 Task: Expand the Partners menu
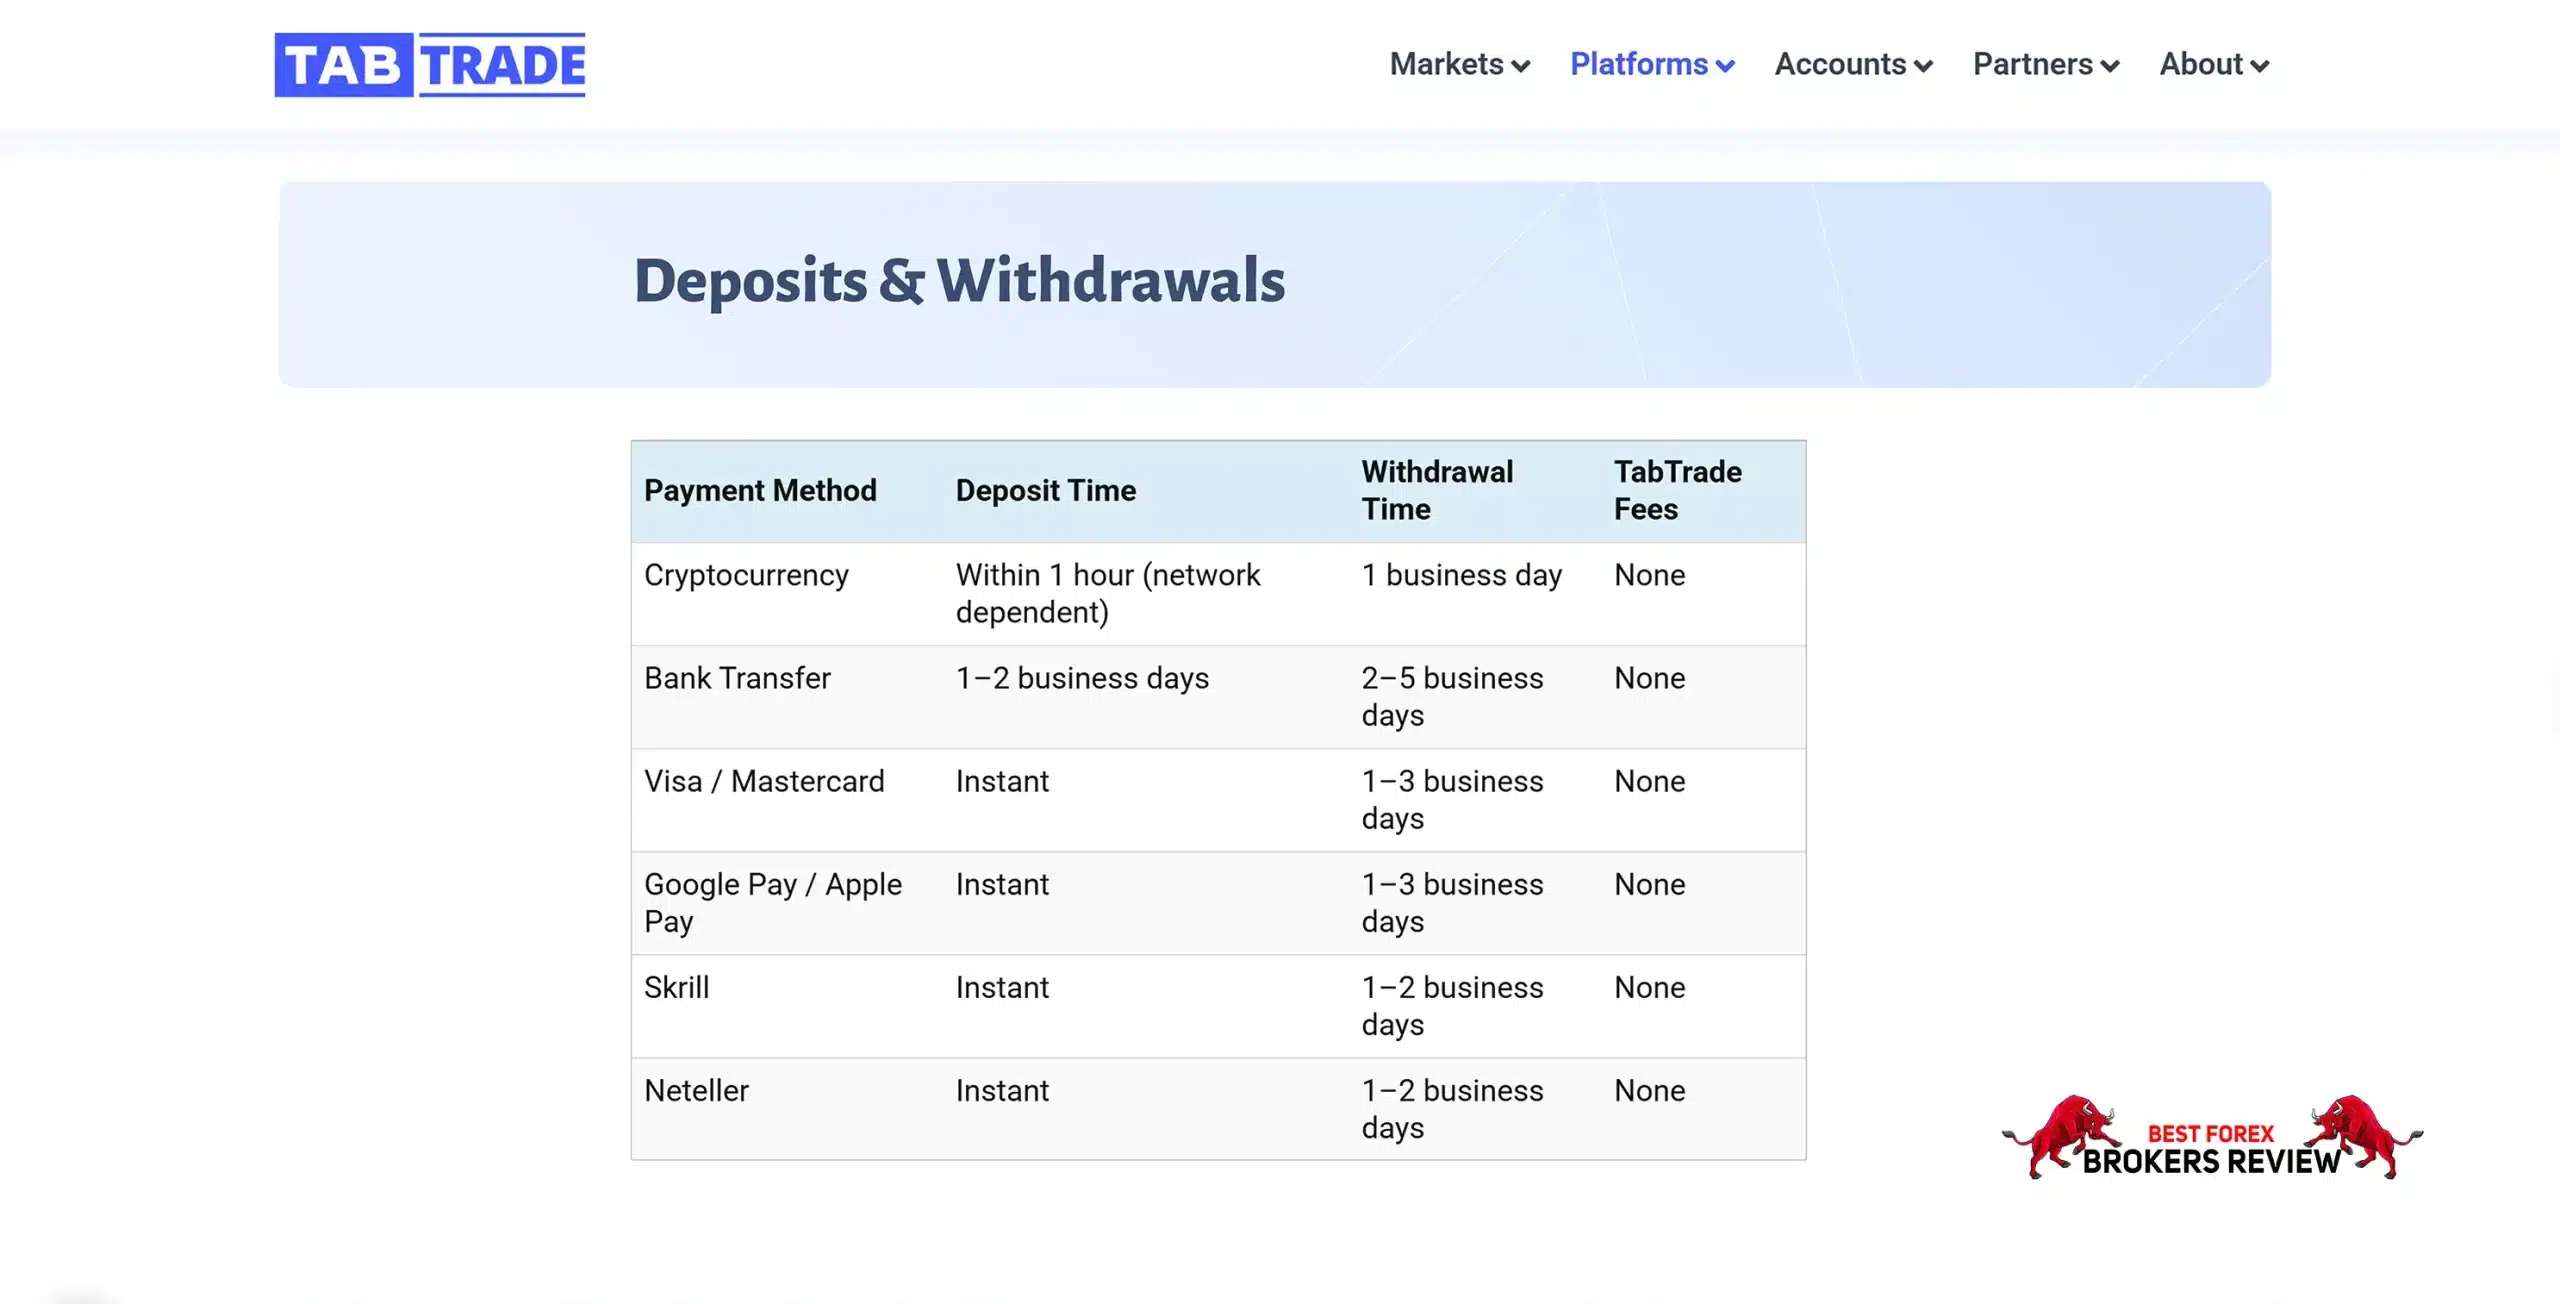[x=2046, y=64]
